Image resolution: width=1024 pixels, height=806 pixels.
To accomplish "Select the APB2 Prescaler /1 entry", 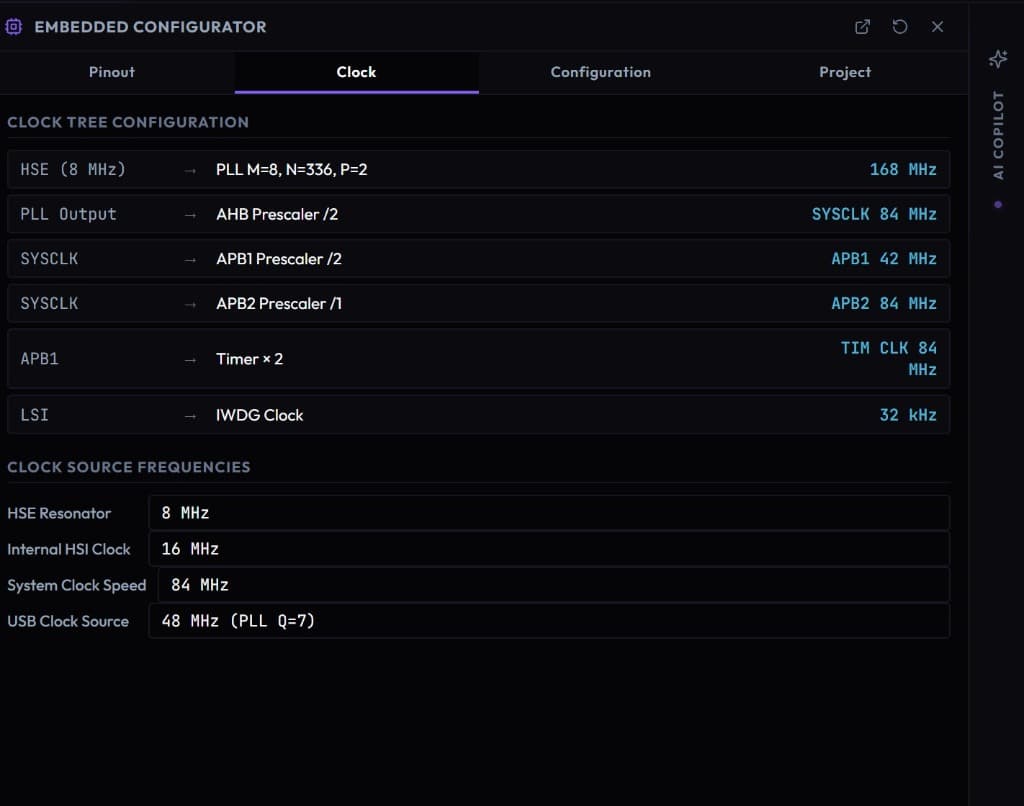I will [x=279, y=304].
